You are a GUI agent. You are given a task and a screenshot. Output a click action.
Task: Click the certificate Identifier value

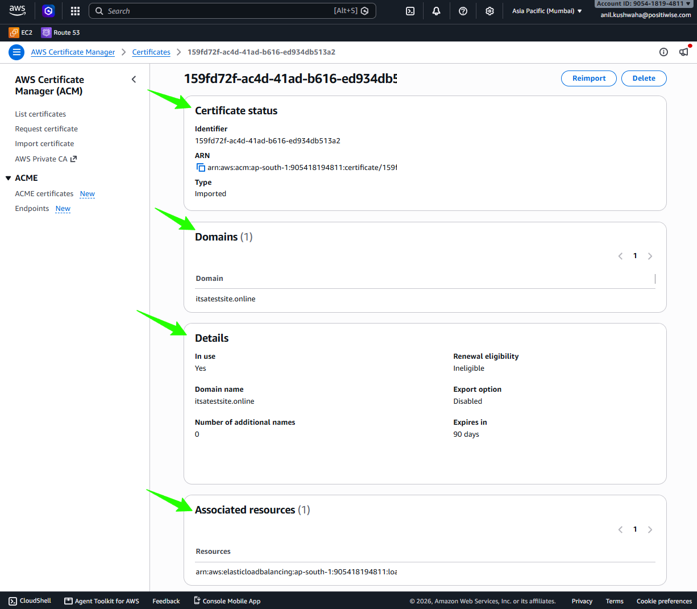point(268,140)
